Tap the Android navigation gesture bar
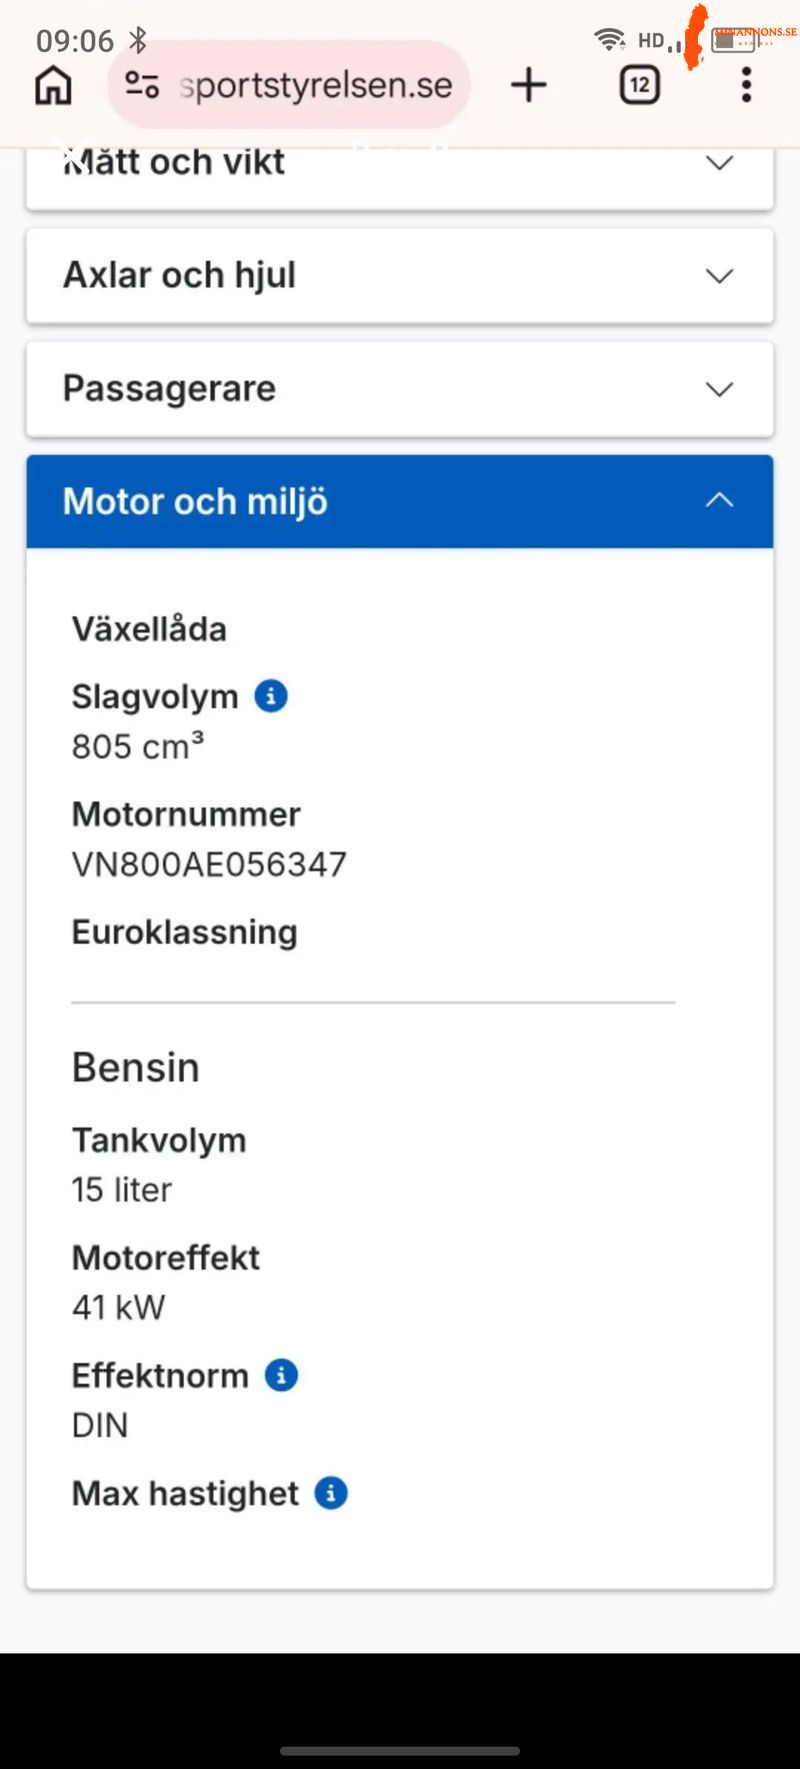This screenshot has height=1769, width=800. tap(400, 1751)
